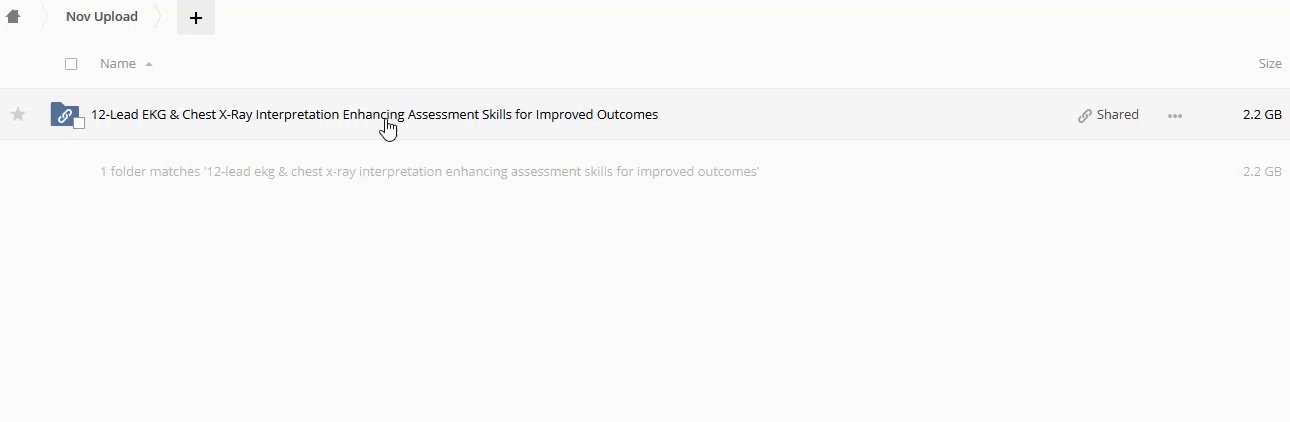Click the chevron after Nov Upload breadcrumb
The image size is (1290, 422).
[x=158, y=17]
